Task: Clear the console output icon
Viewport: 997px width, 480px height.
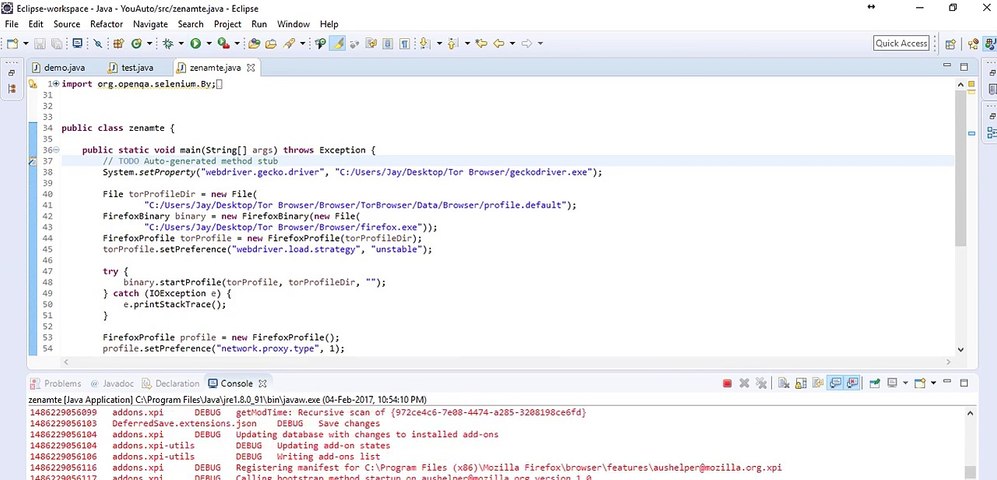Action: point(783,383)
